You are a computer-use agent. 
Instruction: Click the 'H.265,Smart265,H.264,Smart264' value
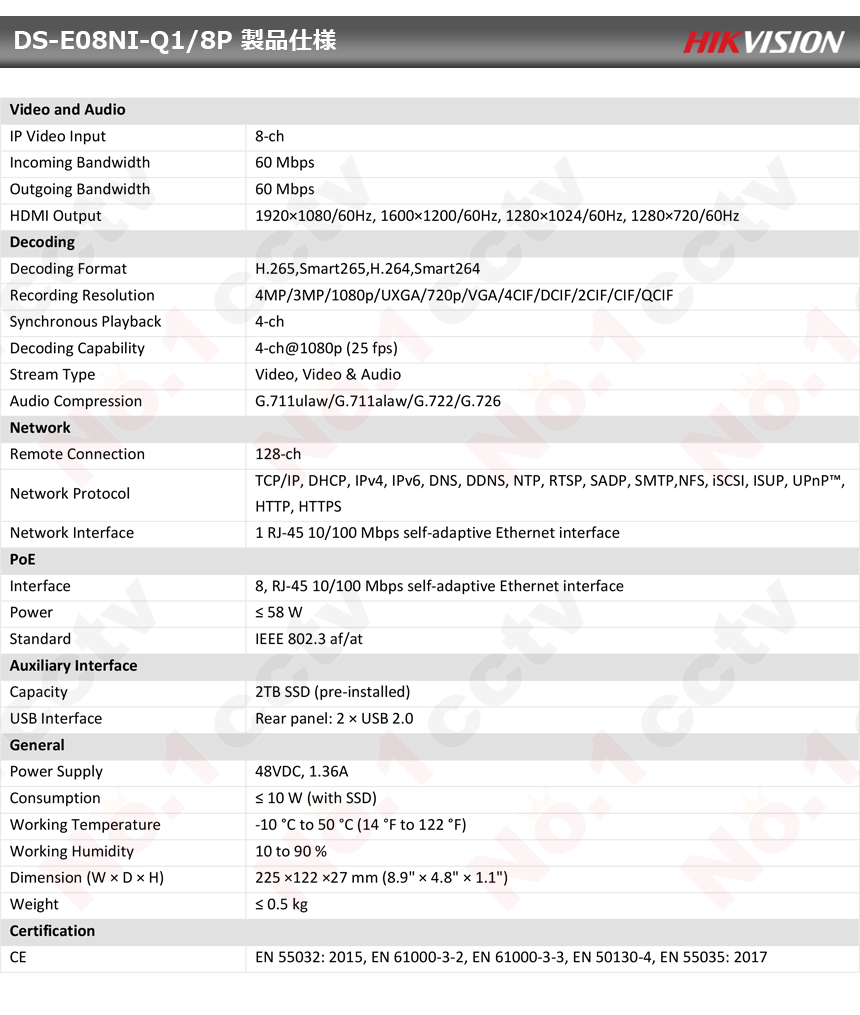tap(368, 269)
